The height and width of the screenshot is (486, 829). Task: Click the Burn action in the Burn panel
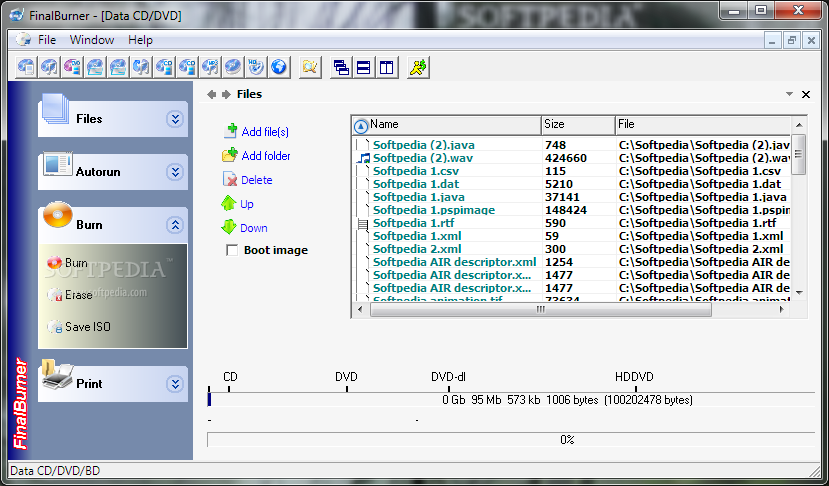[x=76, y=263]
